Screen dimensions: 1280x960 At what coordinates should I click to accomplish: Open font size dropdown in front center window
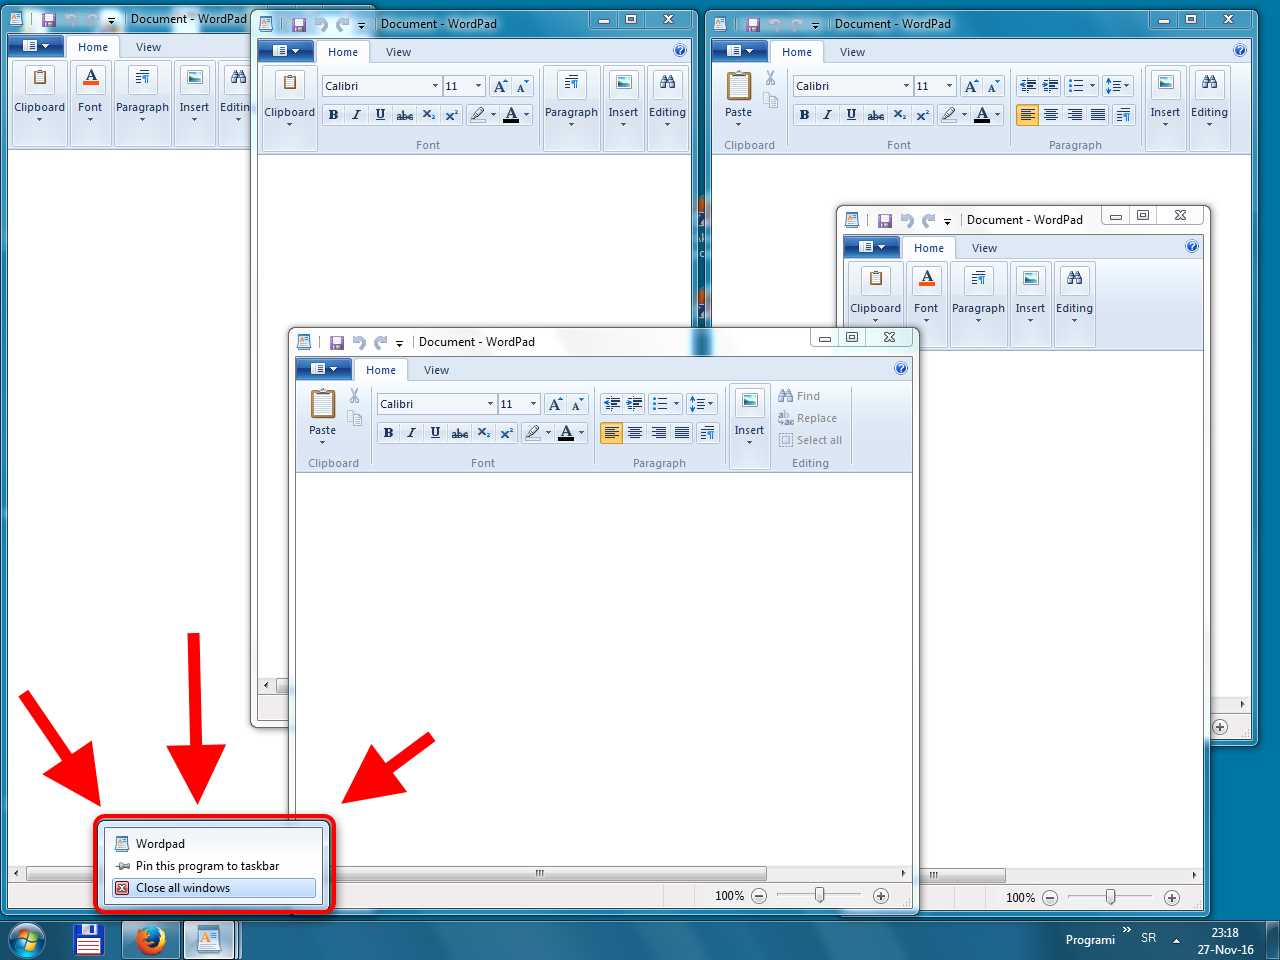click(x=533, y=404)
